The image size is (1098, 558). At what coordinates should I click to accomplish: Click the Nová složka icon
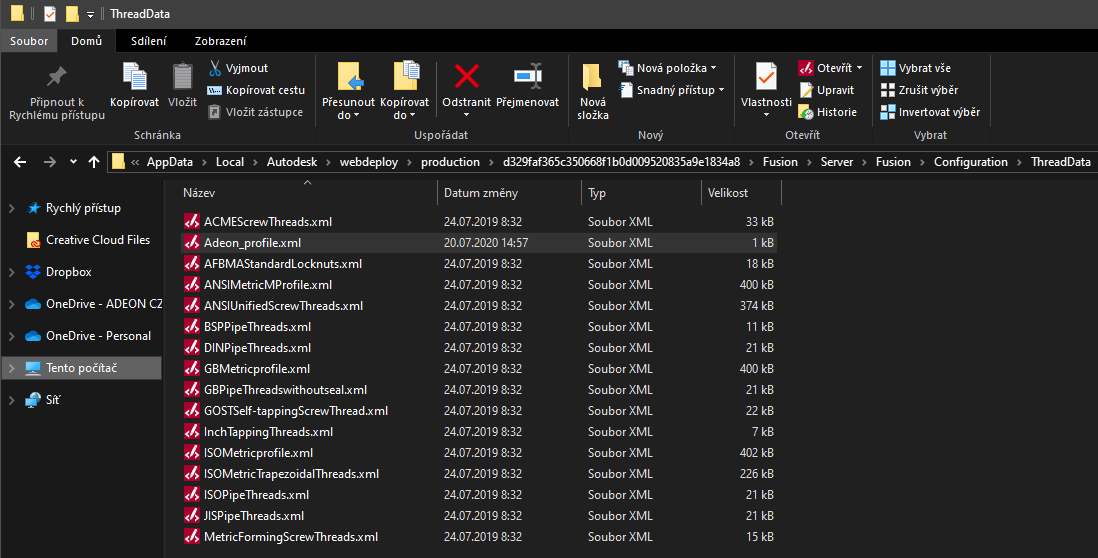click(x=592, y=77)
